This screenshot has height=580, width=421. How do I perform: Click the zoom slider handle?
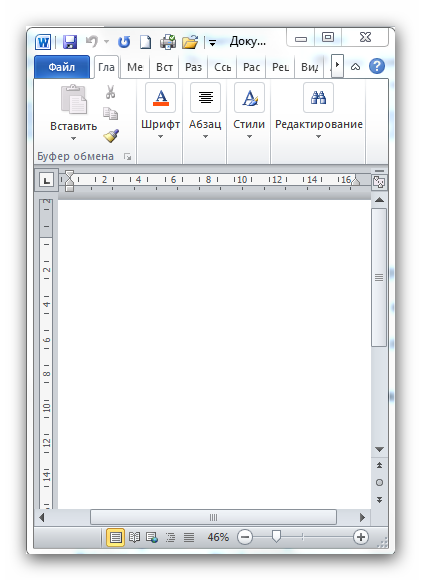(276, 536)
